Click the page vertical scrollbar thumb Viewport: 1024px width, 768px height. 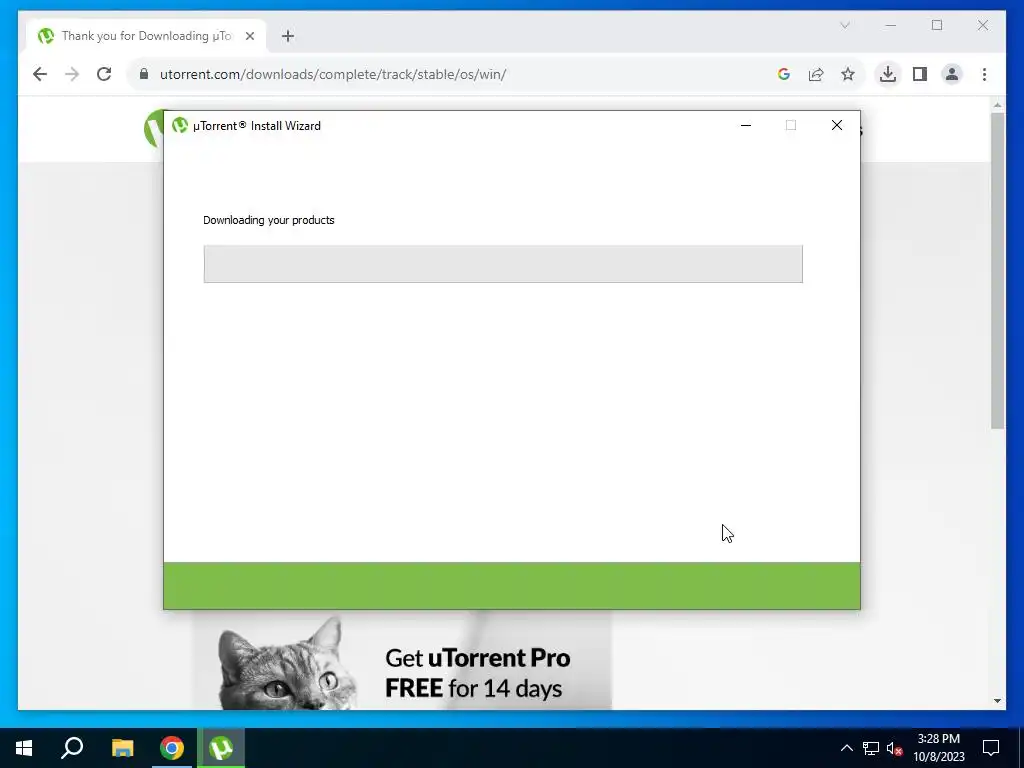click(x=997, y=270)
